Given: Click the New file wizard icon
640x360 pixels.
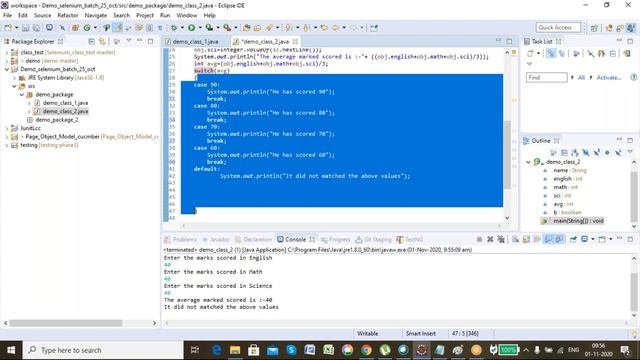Looking at the screenshot, I should (x=8, y=28).
